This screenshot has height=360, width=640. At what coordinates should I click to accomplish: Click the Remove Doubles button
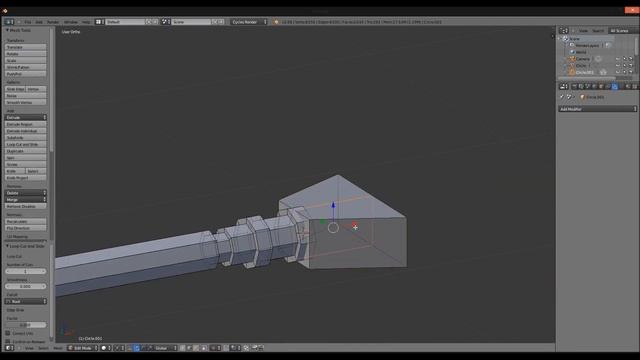[26, 207]
